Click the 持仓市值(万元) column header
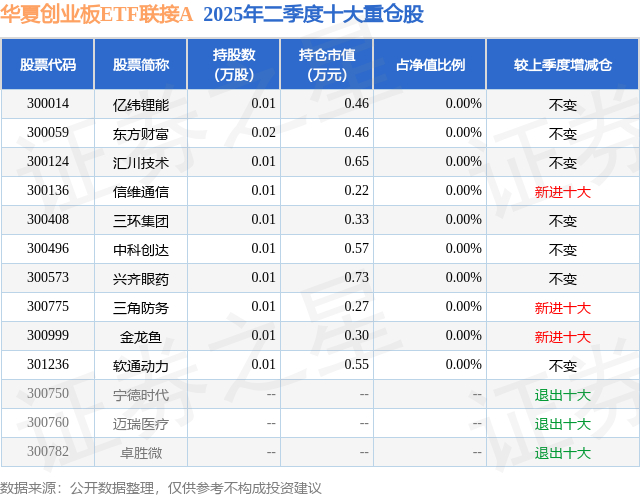The height and width of the screenshot is (497, 640). click(327, 64)
